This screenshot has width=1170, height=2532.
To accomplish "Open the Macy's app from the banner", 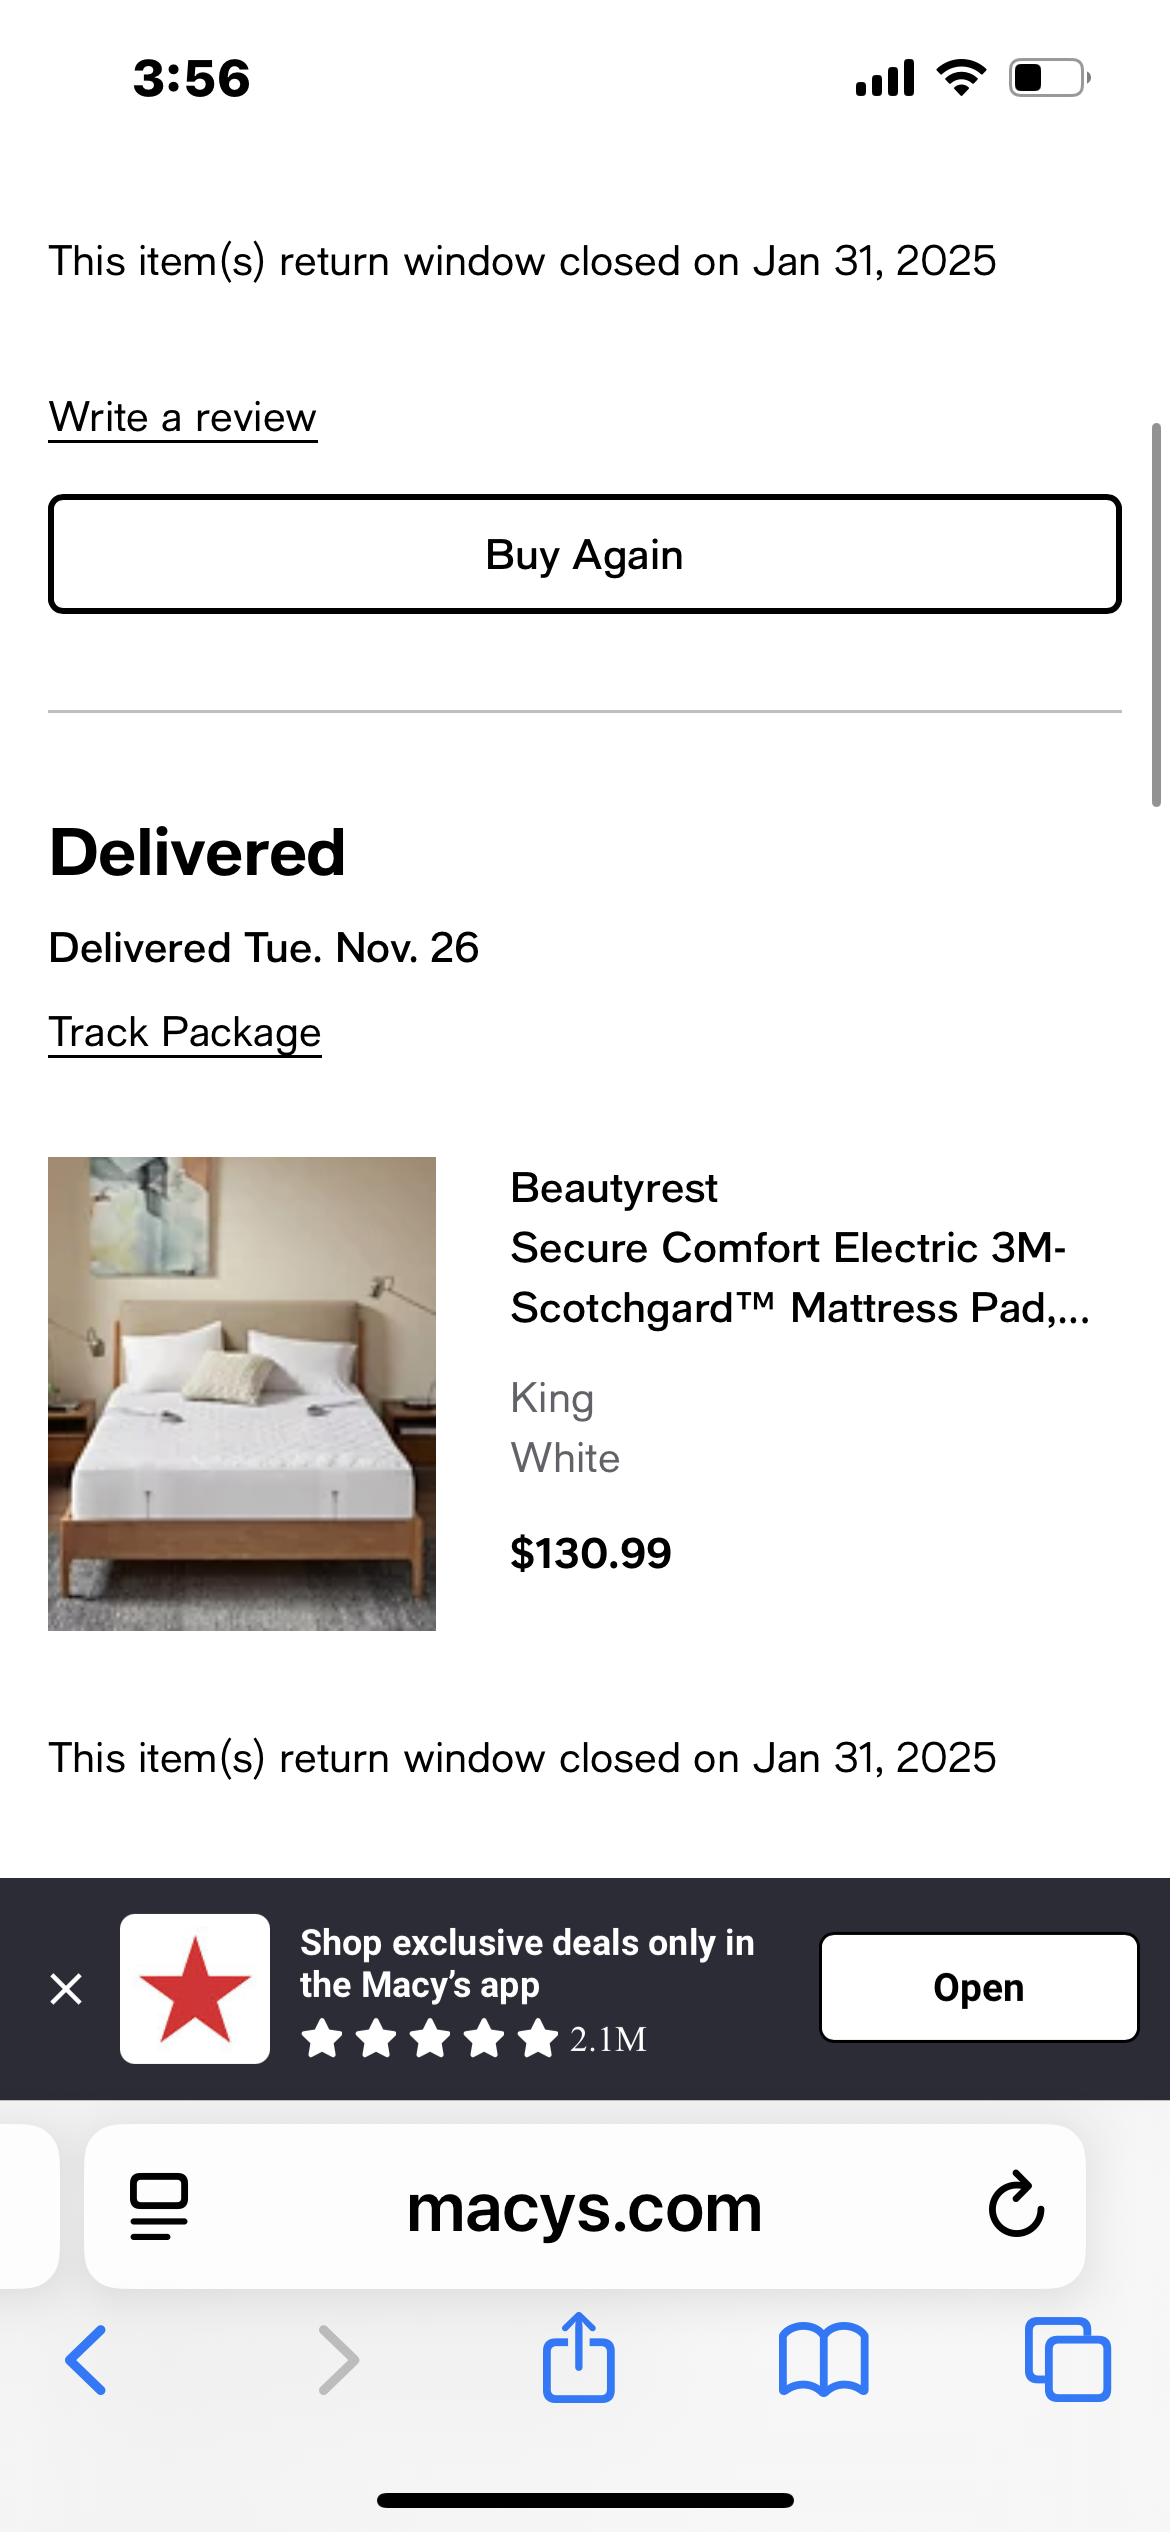I will (979, 1987).
